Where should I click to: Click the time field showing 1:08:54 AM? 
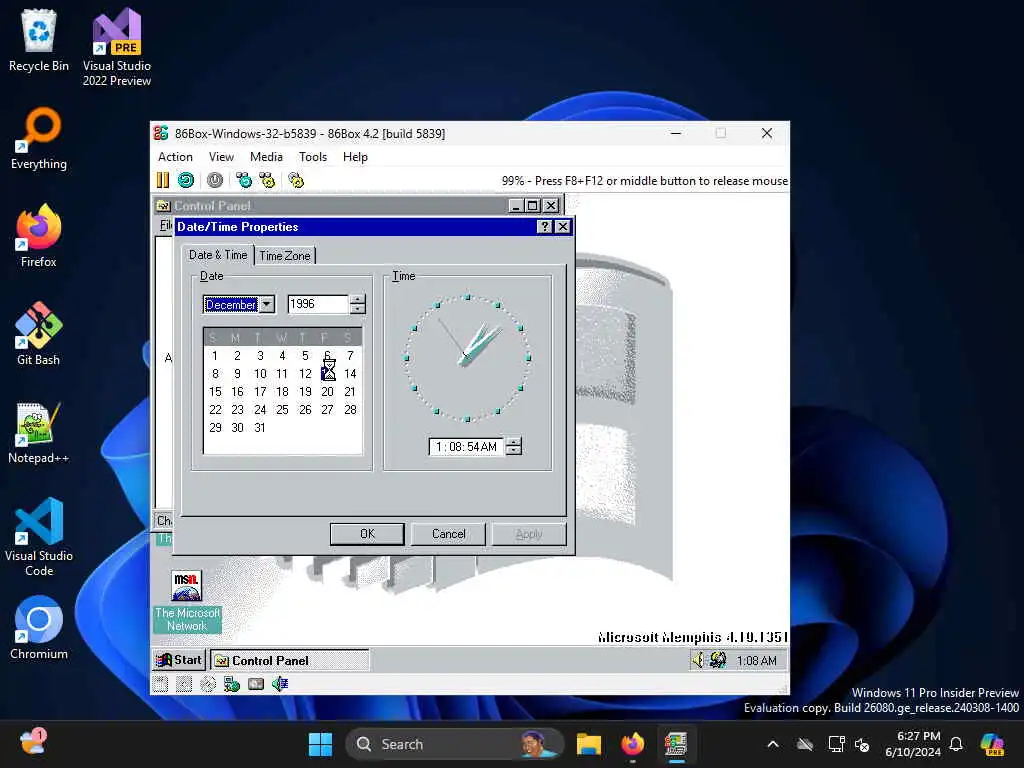tap(466, 447)
